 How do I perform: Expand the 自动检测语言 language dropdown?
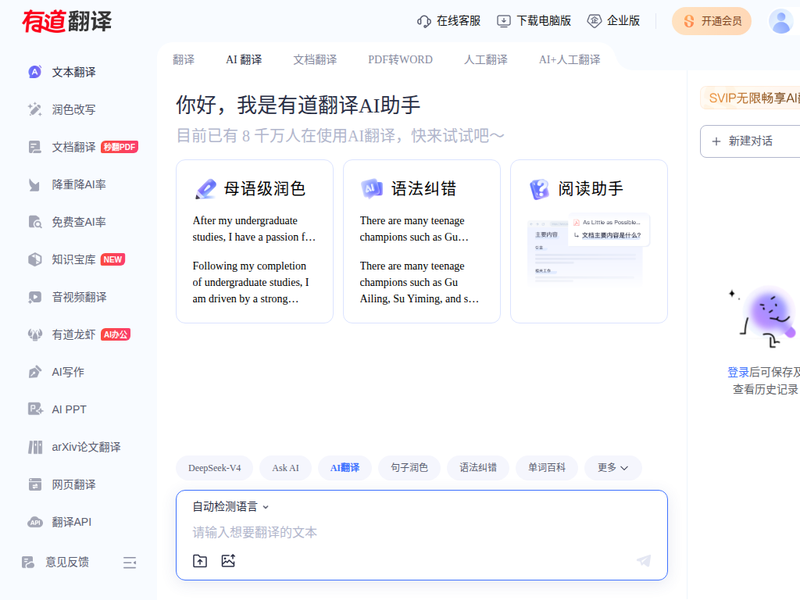click(x=231, y=507)
